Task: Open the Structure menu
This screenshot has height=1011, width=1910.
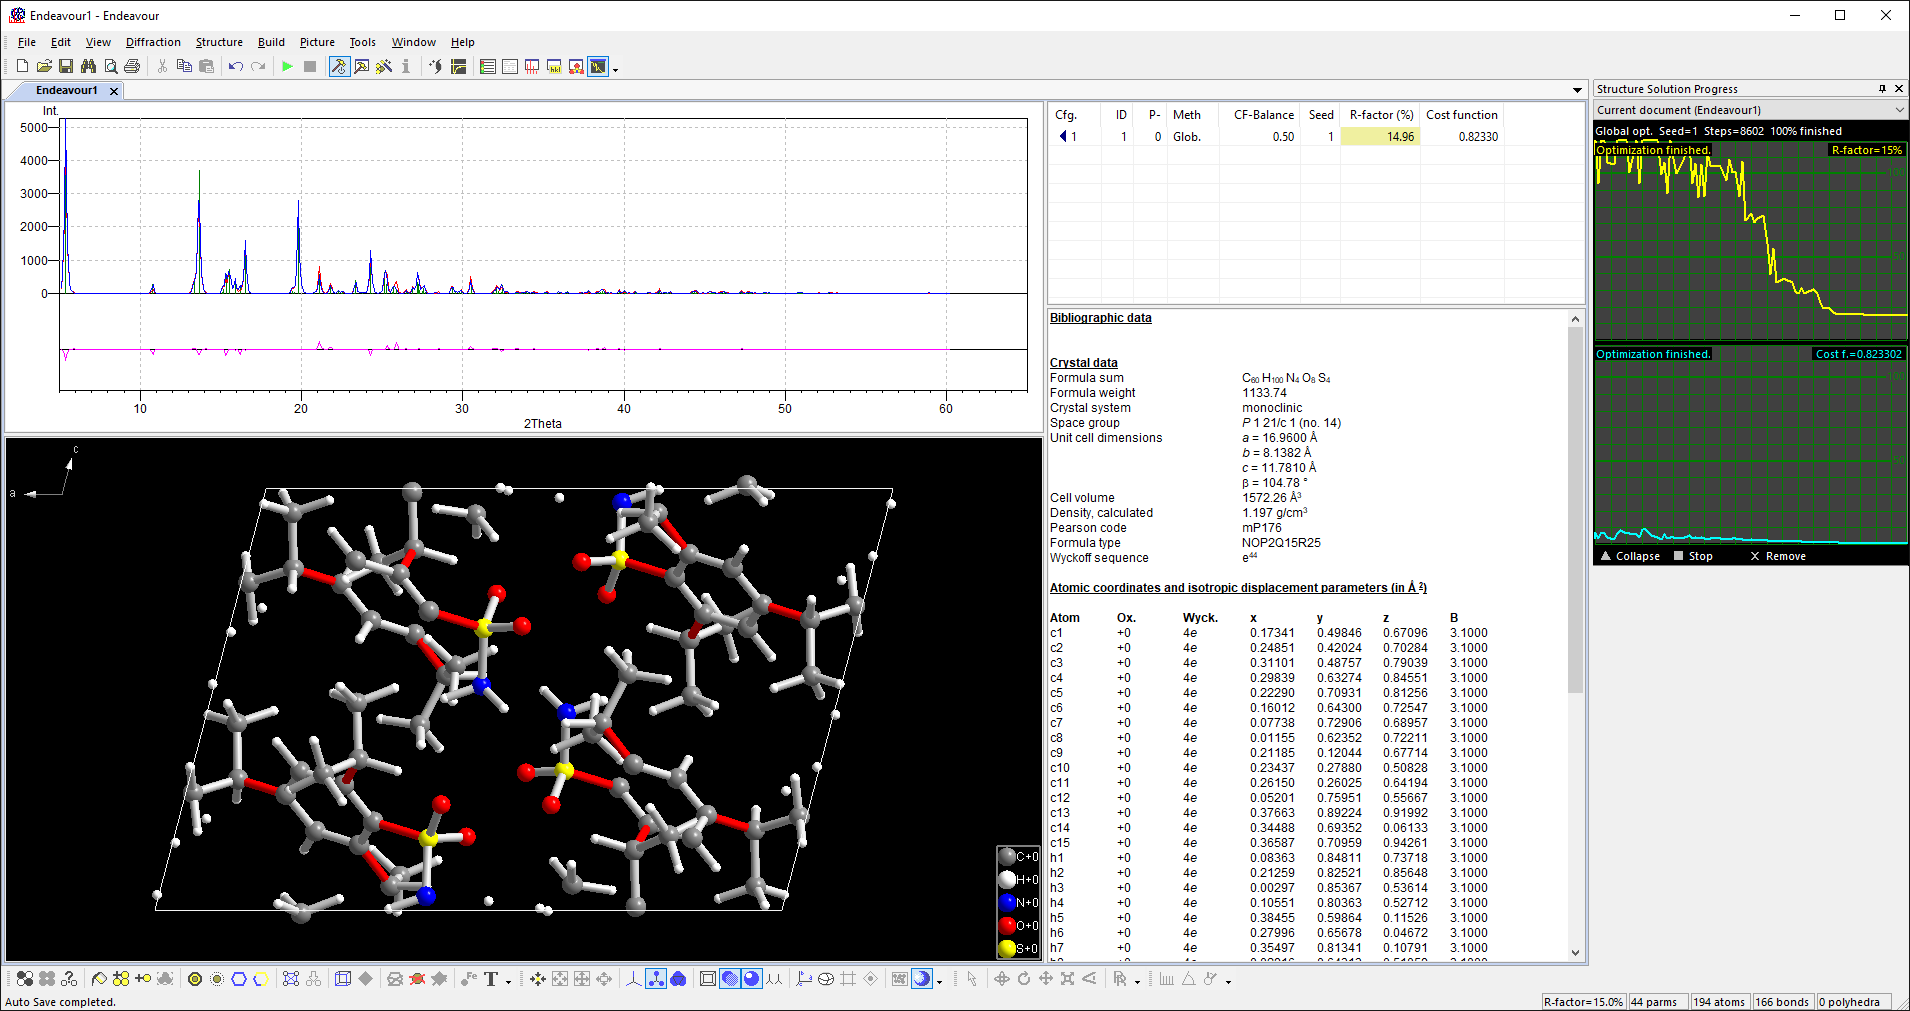Action: (219, 42)
